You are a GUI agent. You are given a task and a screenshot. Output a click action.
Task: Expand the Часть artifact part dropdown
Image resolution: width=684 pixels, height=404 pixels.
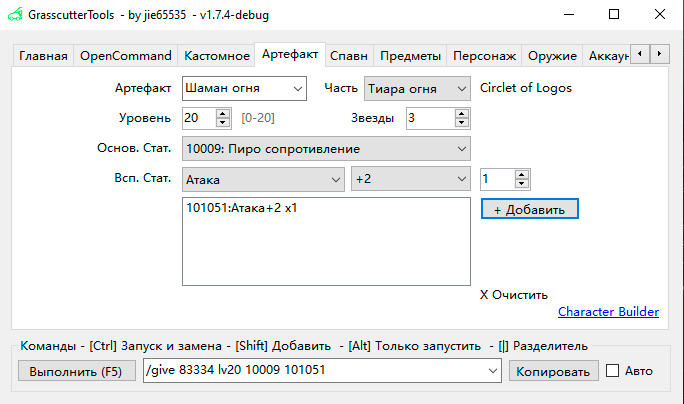click(461, 89)
